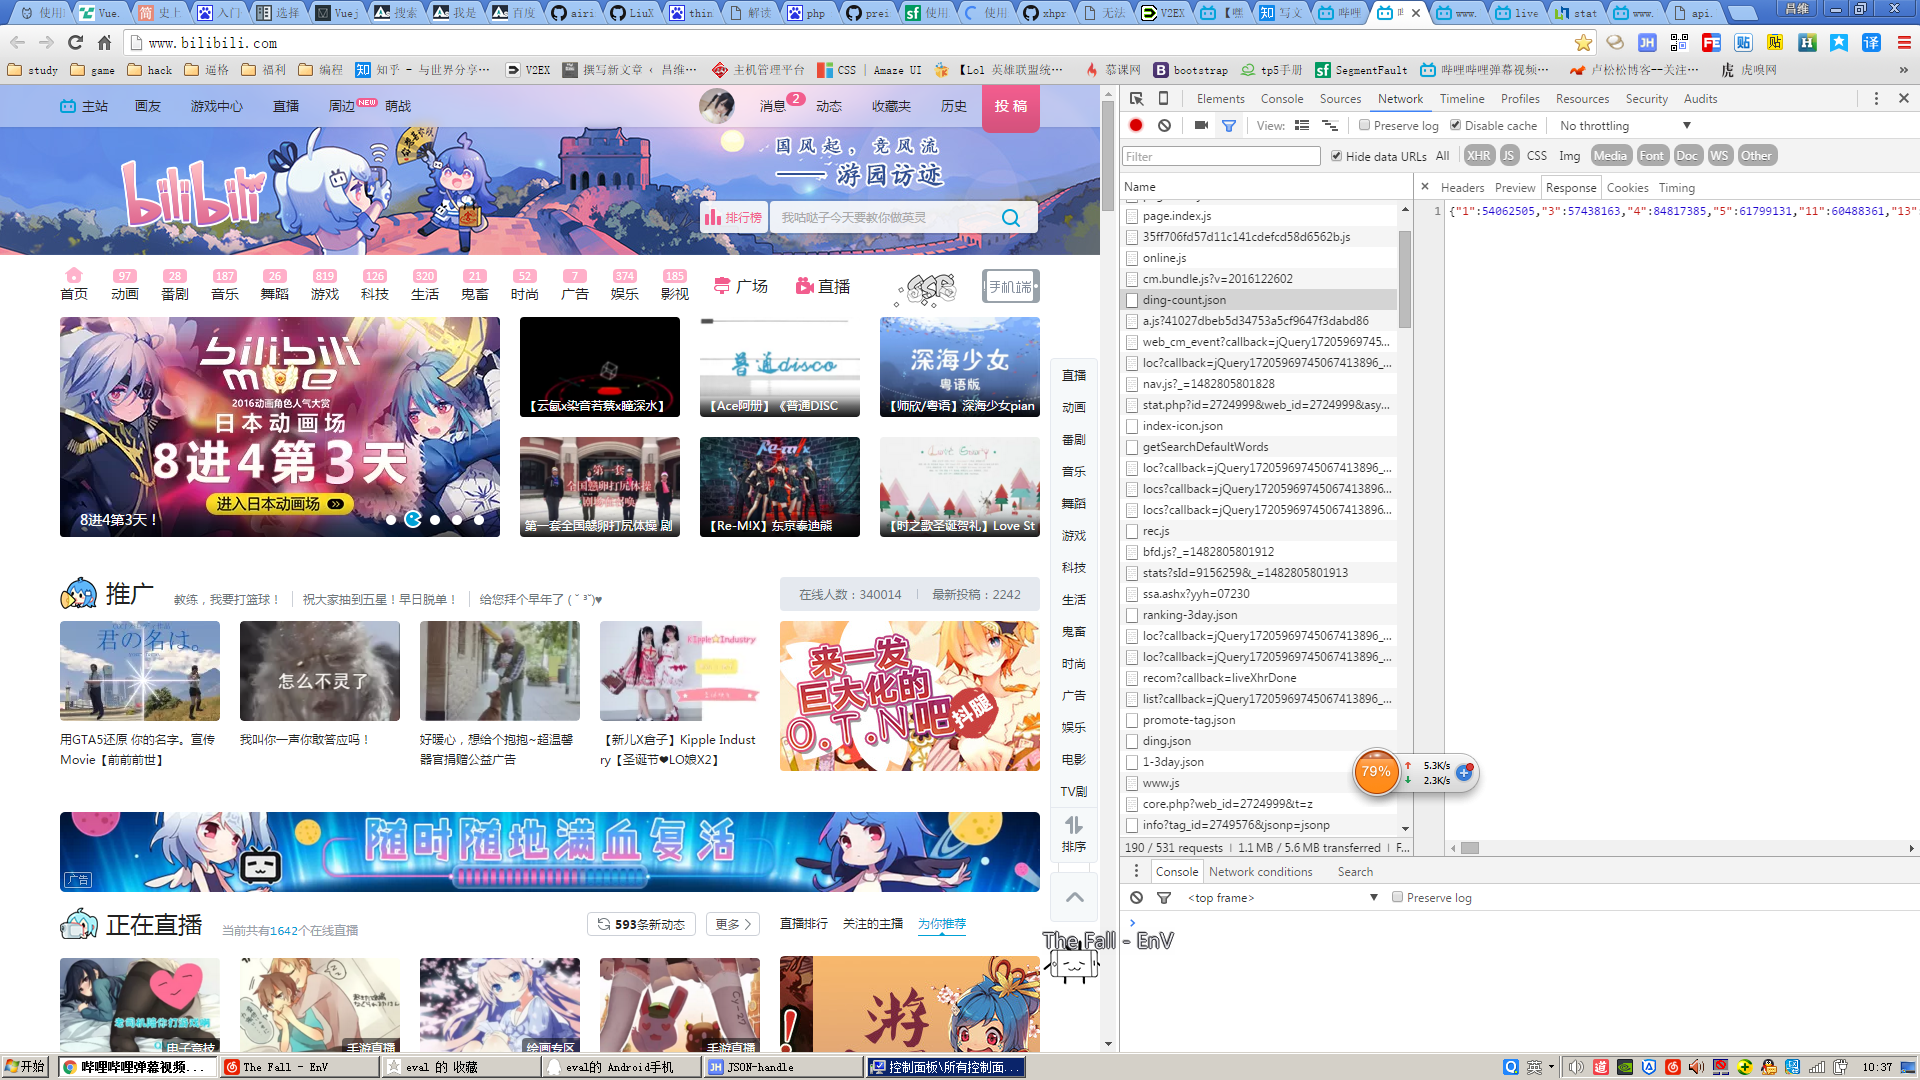Open the 深海少女 video thumbnail
The image size is (1920, 1080).
coord(960,366)
